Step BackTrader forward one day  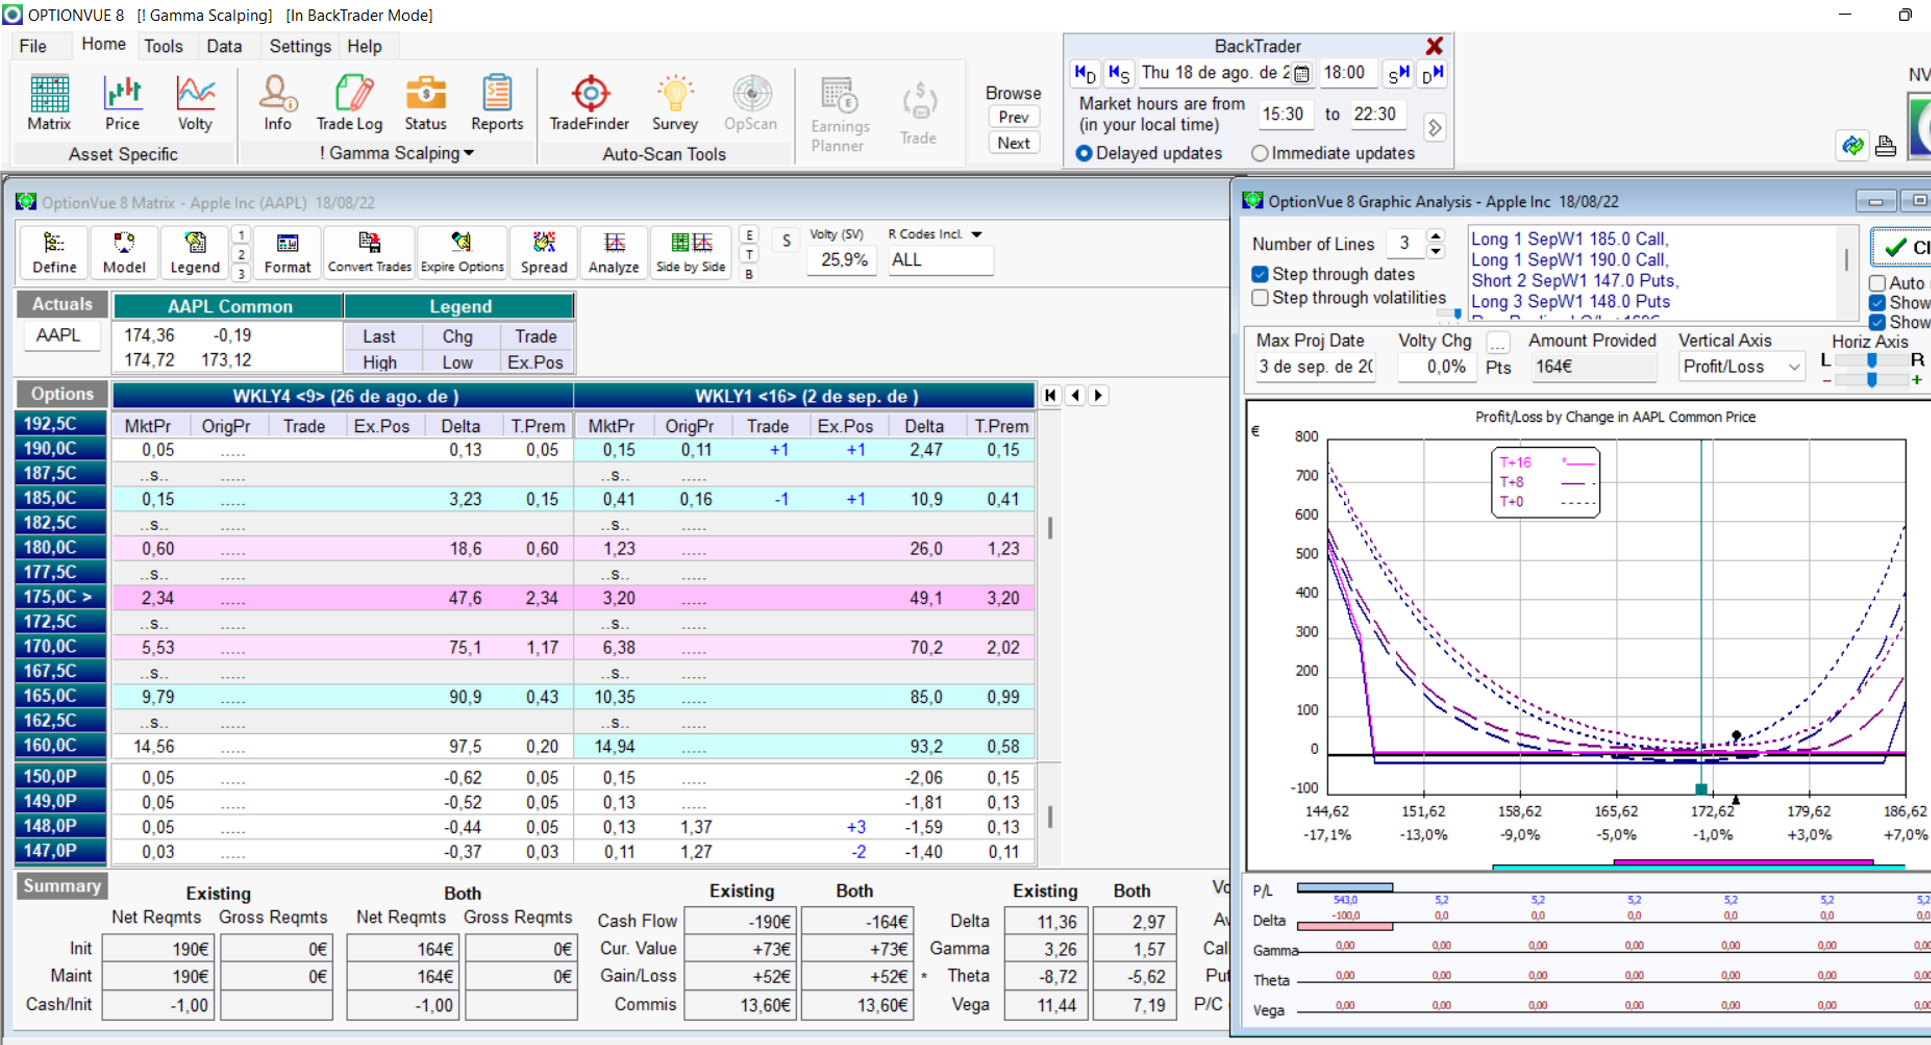coord(1432,73)
